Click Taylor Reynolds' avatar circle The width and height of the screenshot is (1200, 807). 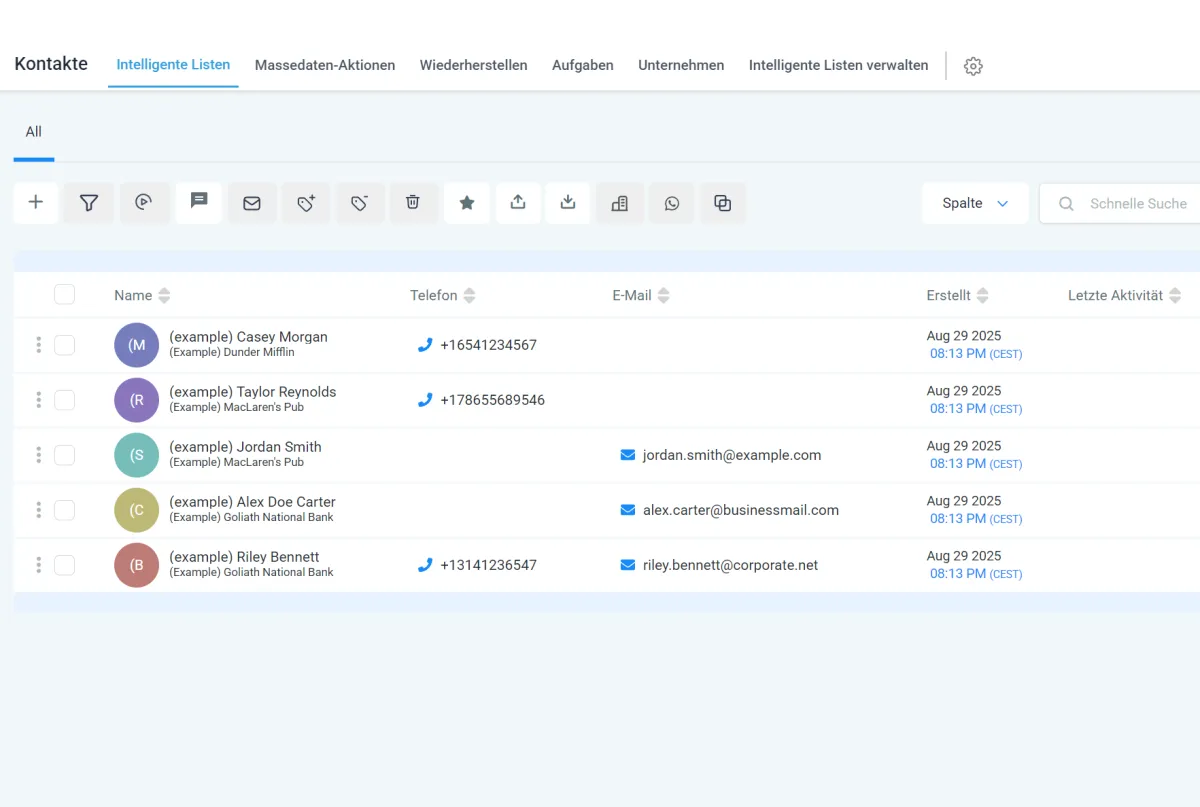click(137, 400)
